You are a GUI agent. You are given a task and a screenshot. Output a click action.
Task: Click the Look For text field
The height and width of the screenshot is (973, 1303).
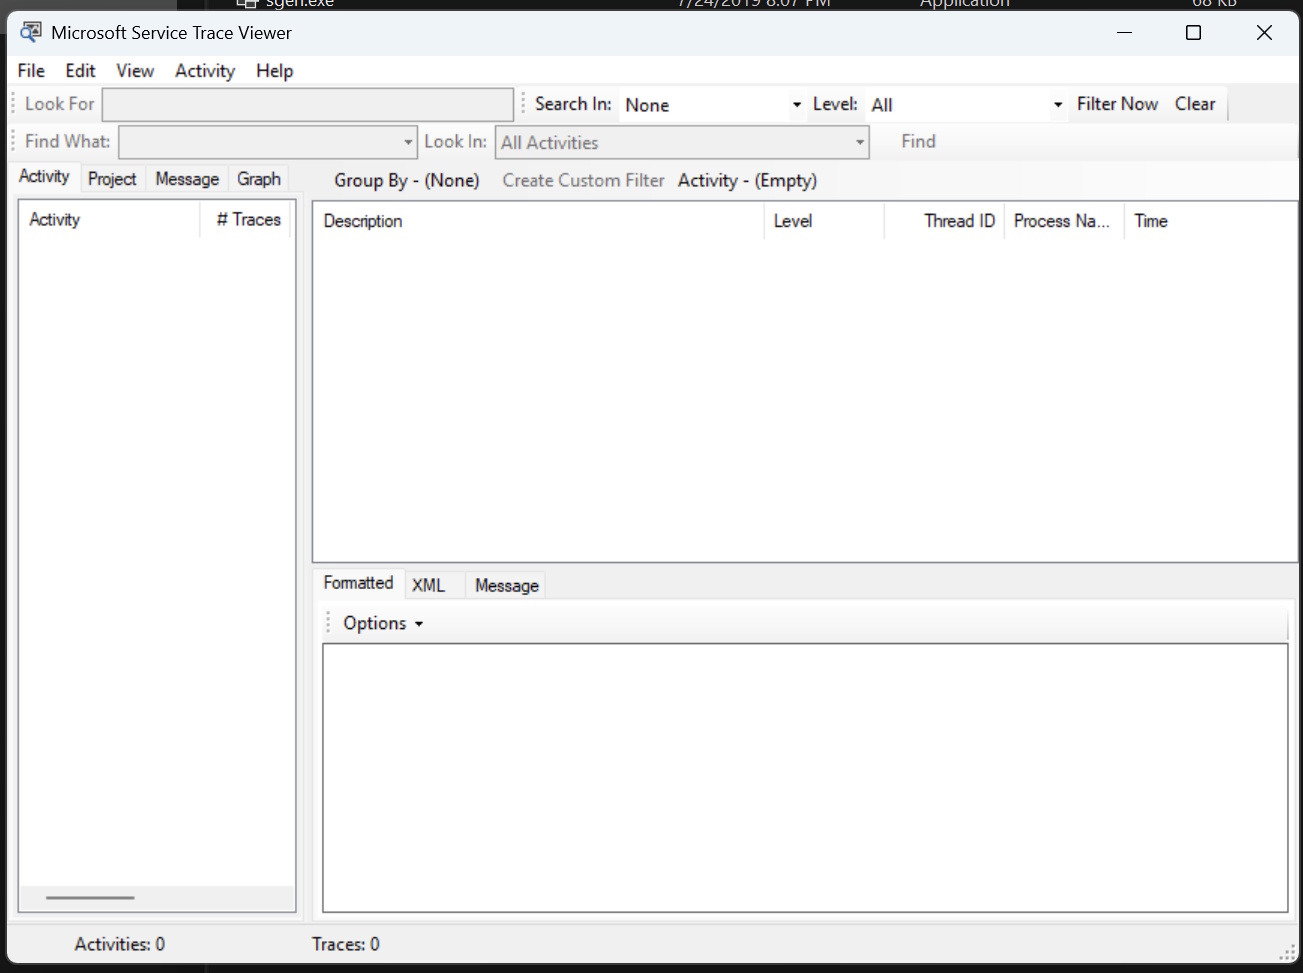tap(307, 104)
